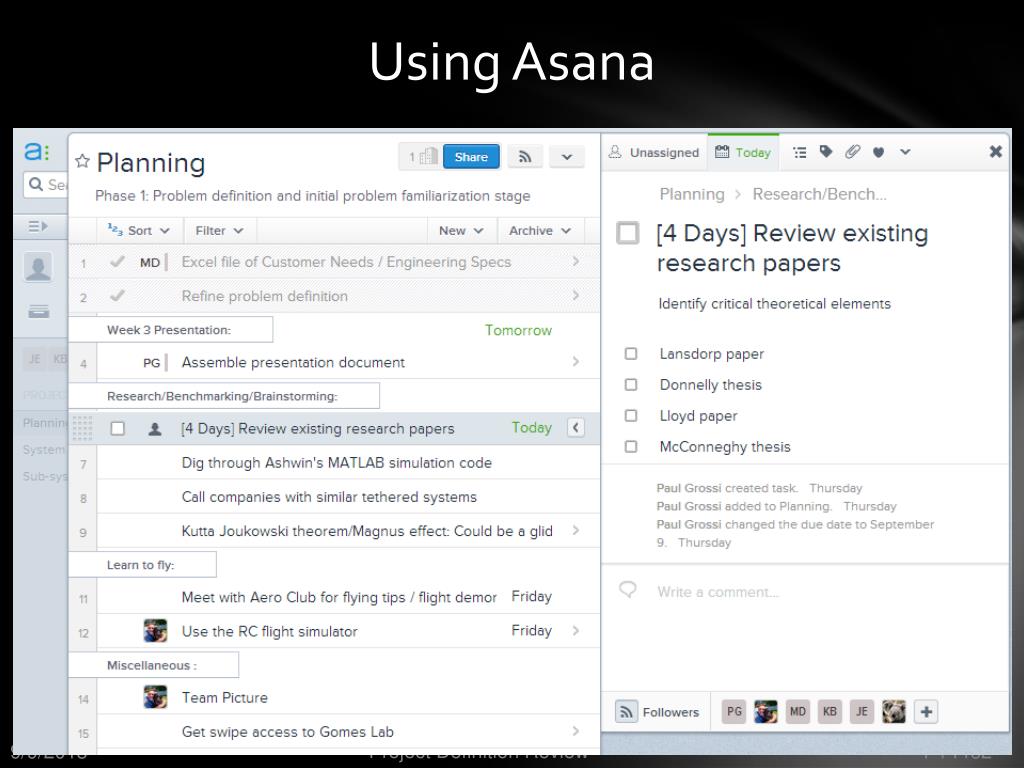The image size is (1024, 768).
Task: Open the inbox tray icon in sidebar
Action: tap(39, 312)
